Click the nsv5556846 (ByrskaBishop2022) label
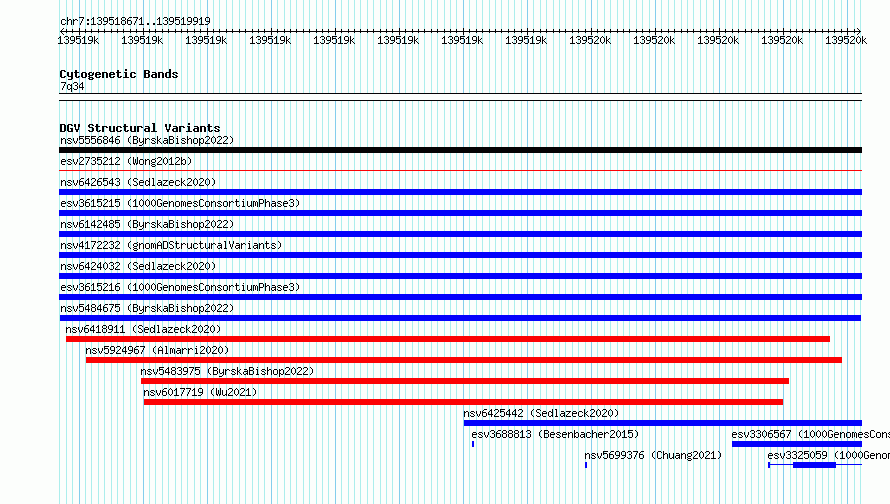Screen dimensions: 890x504 pos(147,140)
